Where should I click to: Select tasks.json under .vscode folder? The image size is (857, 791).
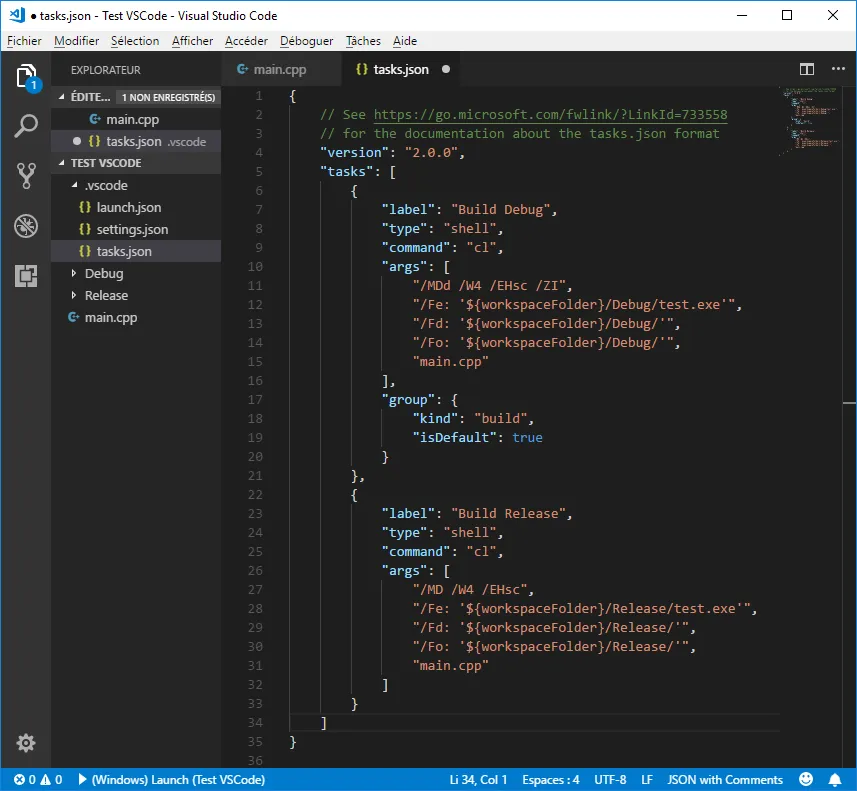pos(136,251)
